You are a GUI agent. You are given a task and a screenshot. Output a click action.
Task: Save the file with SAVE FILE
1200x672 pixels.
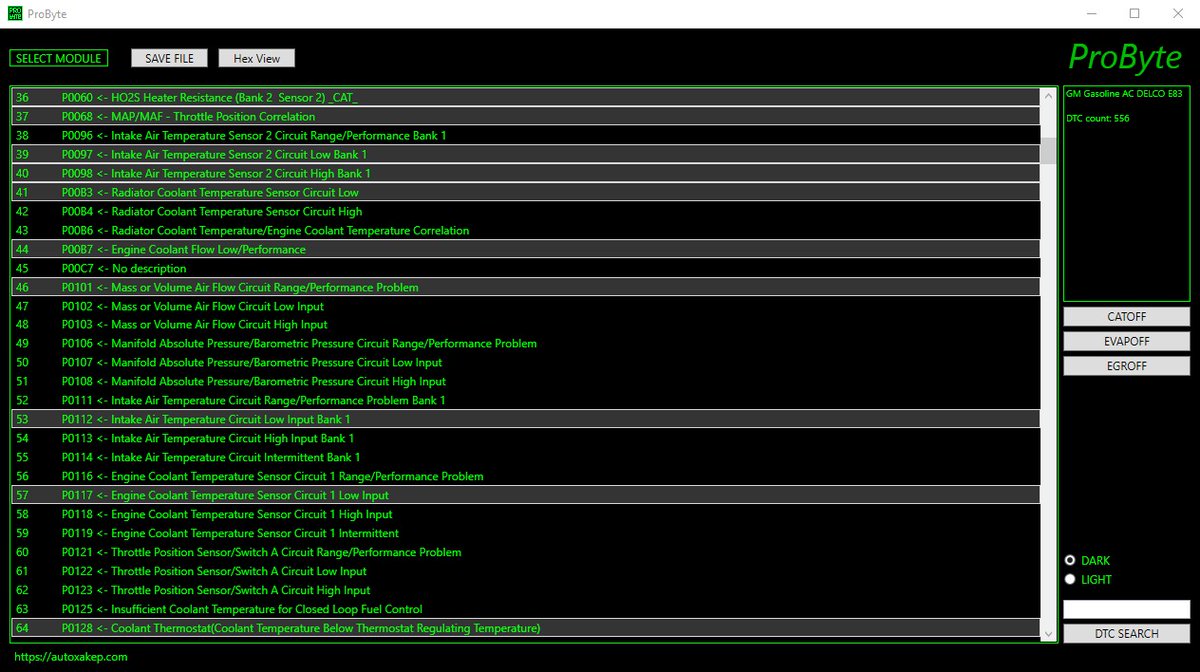pyautogui.click(x=169, y=58)
